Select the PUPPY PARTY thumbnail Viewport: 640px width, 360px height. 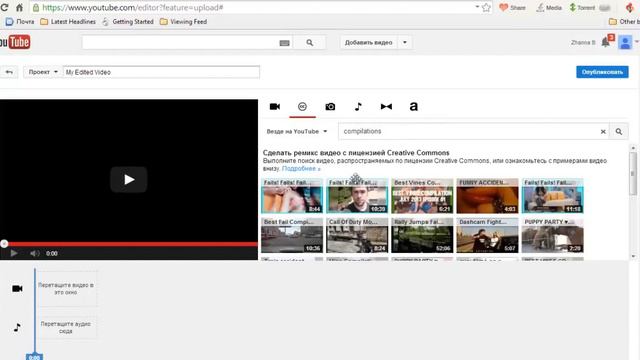coord(553,236)
